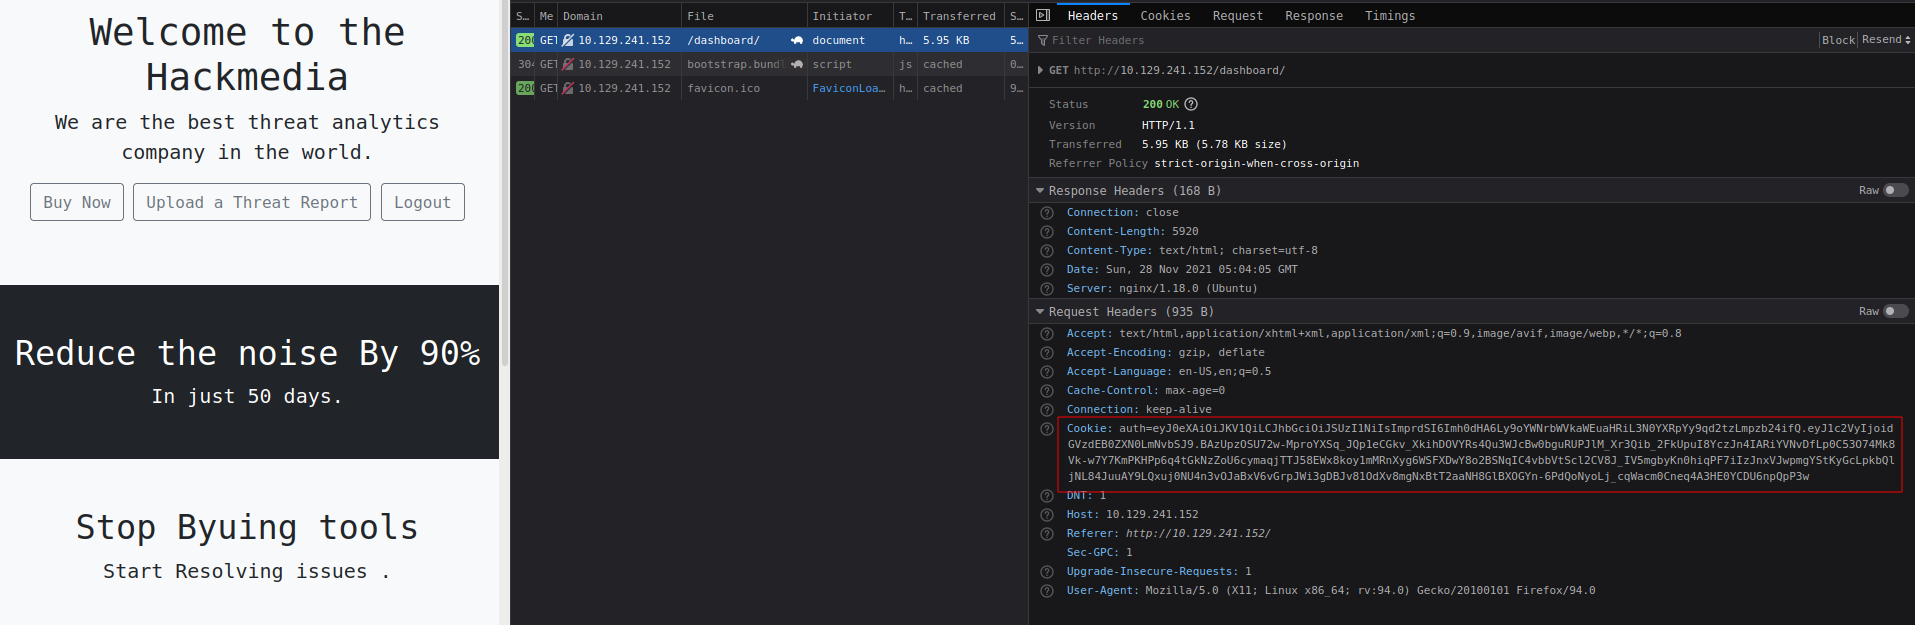Click the toggle network details pane icon

(x=1043, y=15)
